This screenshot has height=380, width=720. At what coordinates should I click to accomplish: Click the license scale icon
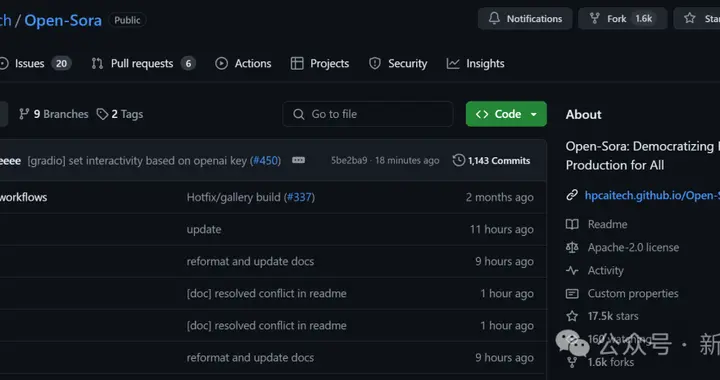[572, 247]
